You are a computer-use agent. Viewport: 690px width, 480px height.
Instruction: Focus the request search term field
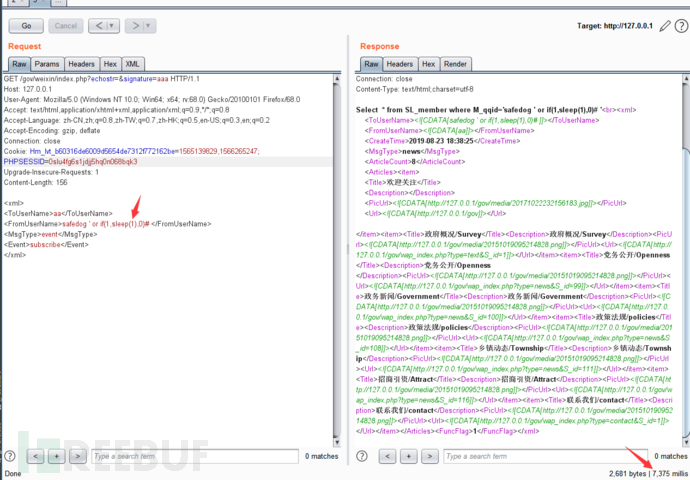195,456
